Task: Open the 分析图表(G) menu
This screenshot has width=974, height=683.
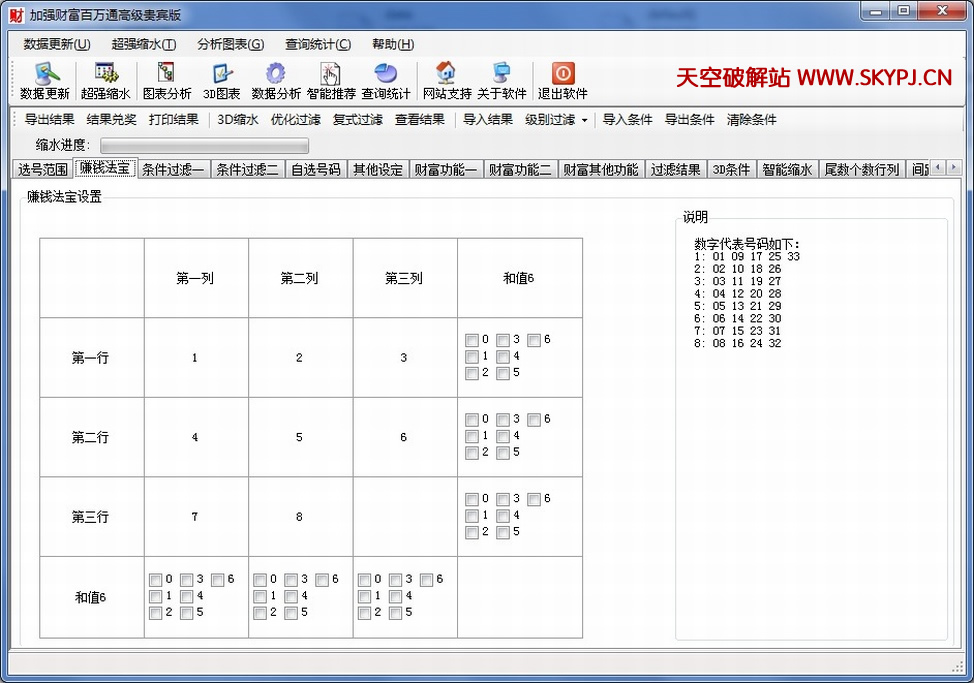Action: (230, 44)
